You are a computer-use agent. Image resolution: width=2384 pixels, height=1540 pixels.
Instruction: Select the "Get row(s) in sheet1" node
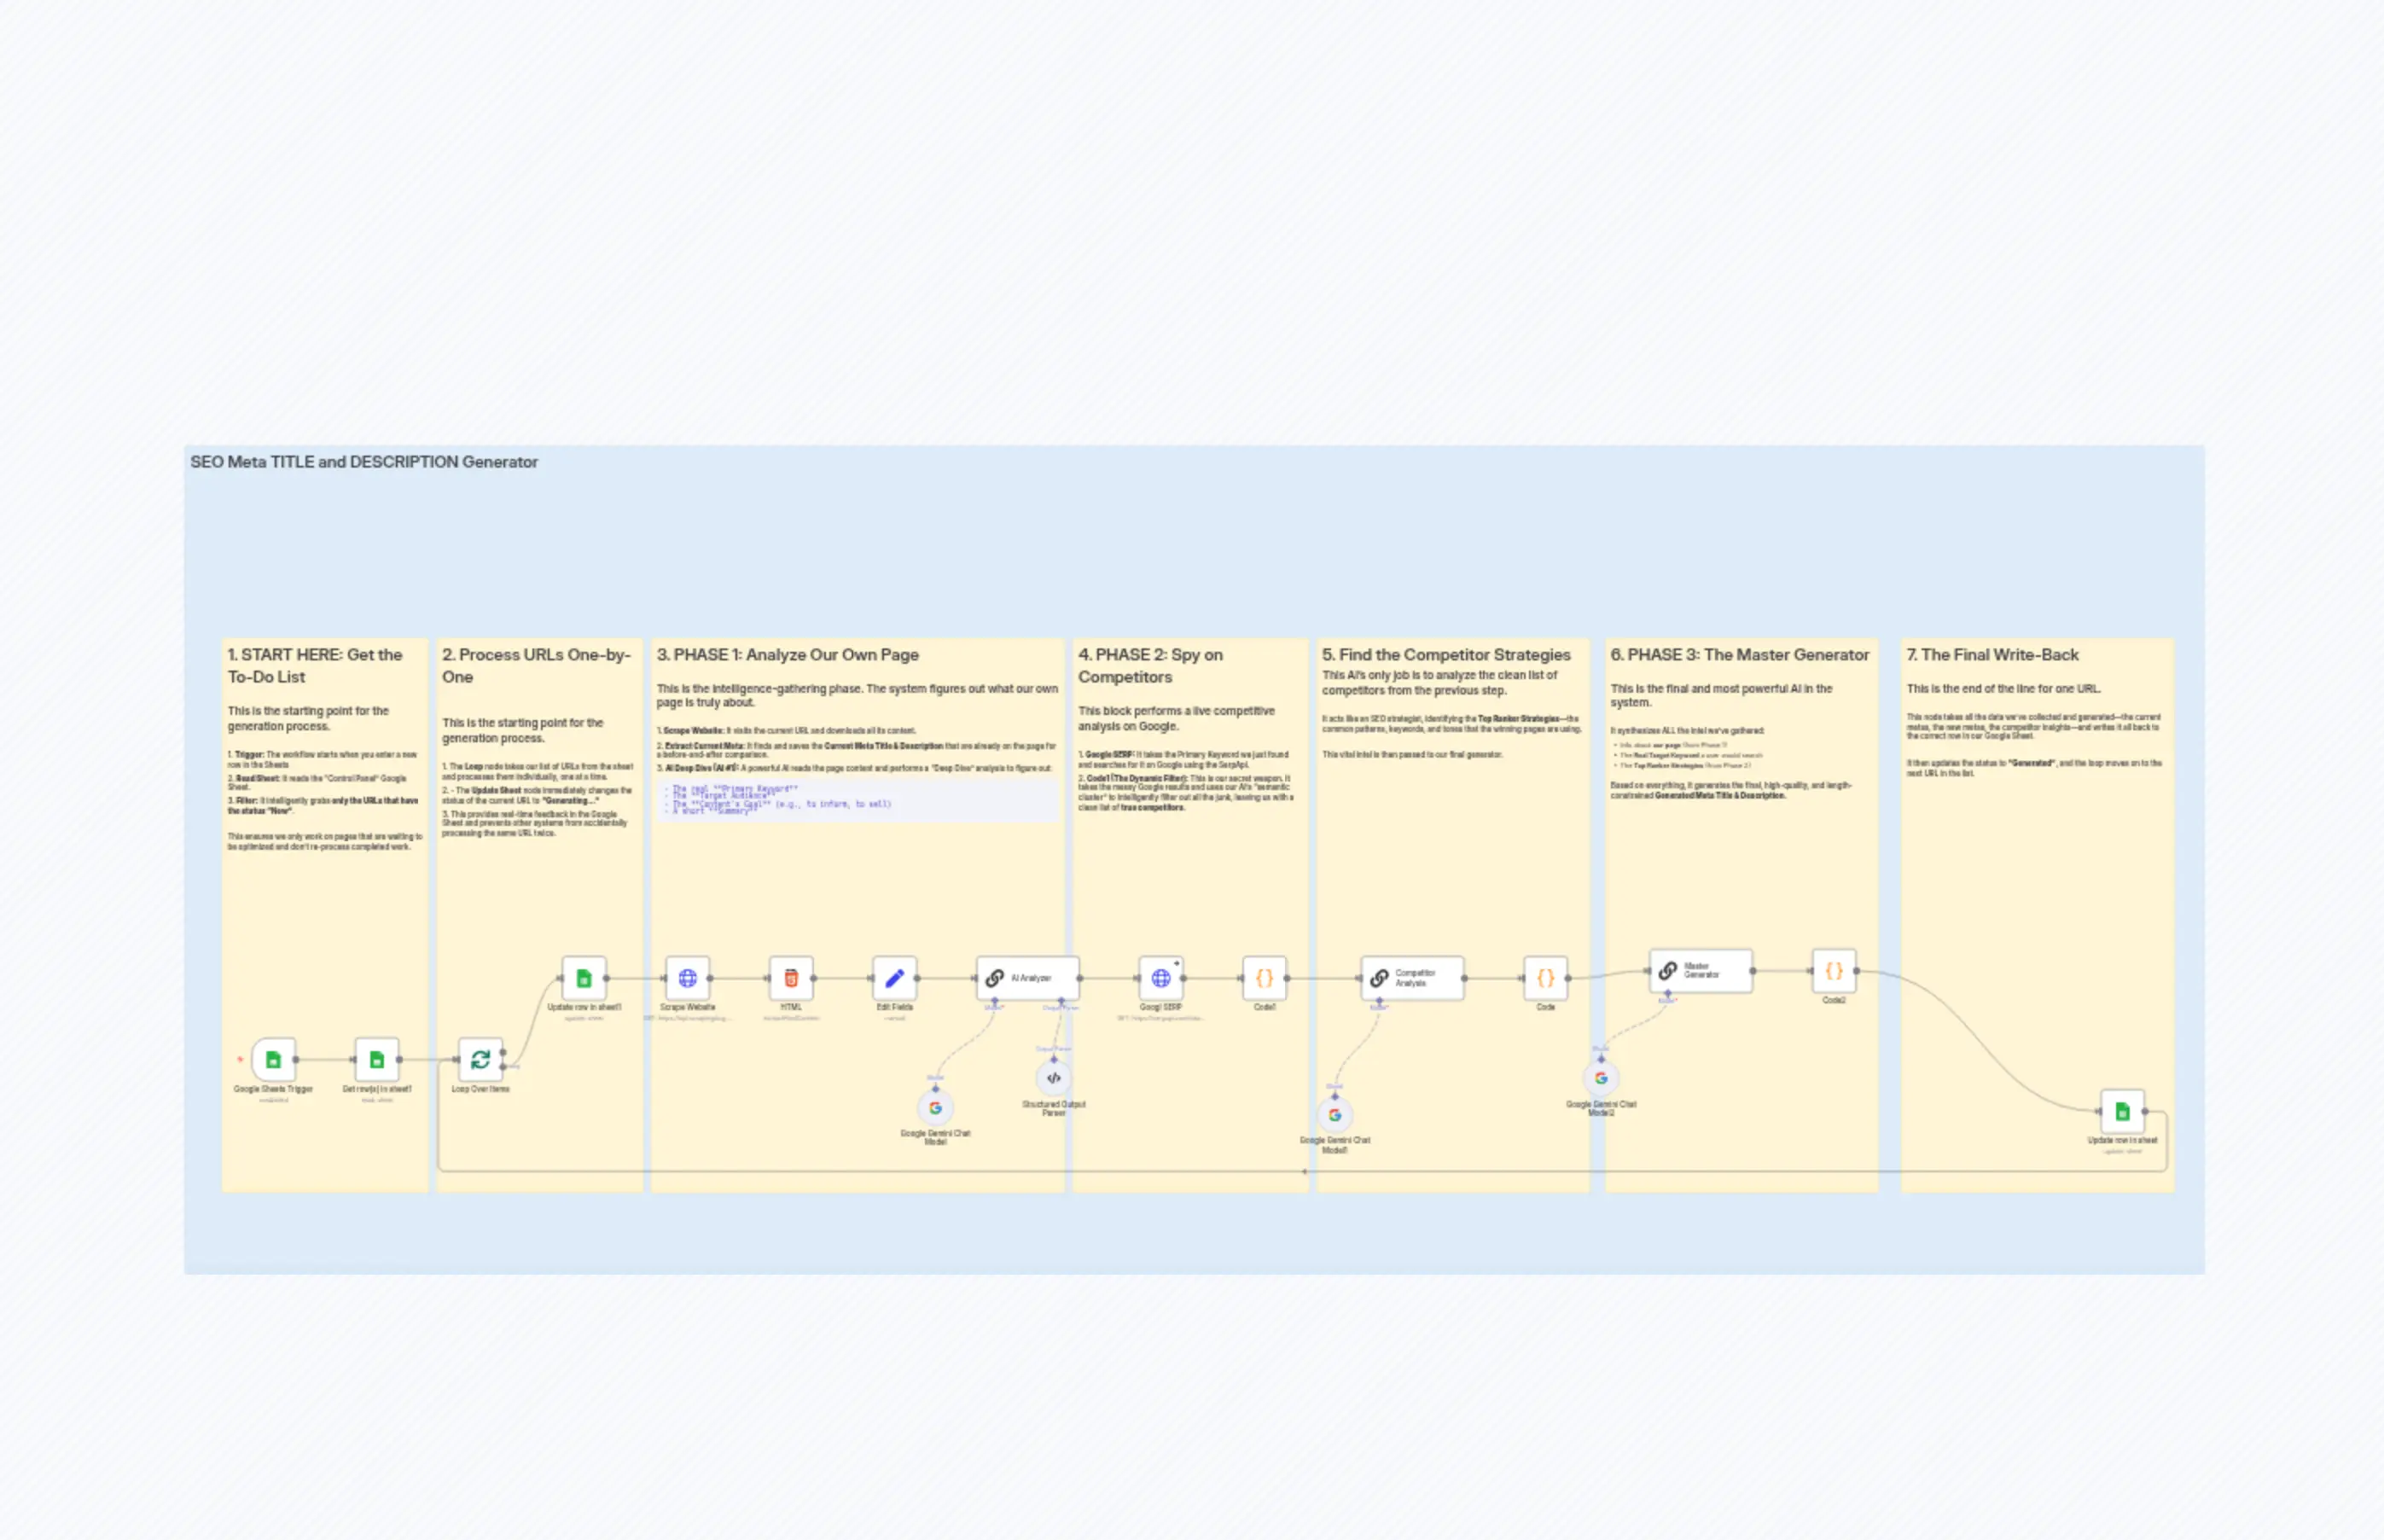pyautogui.click(x=378, y=1058)
